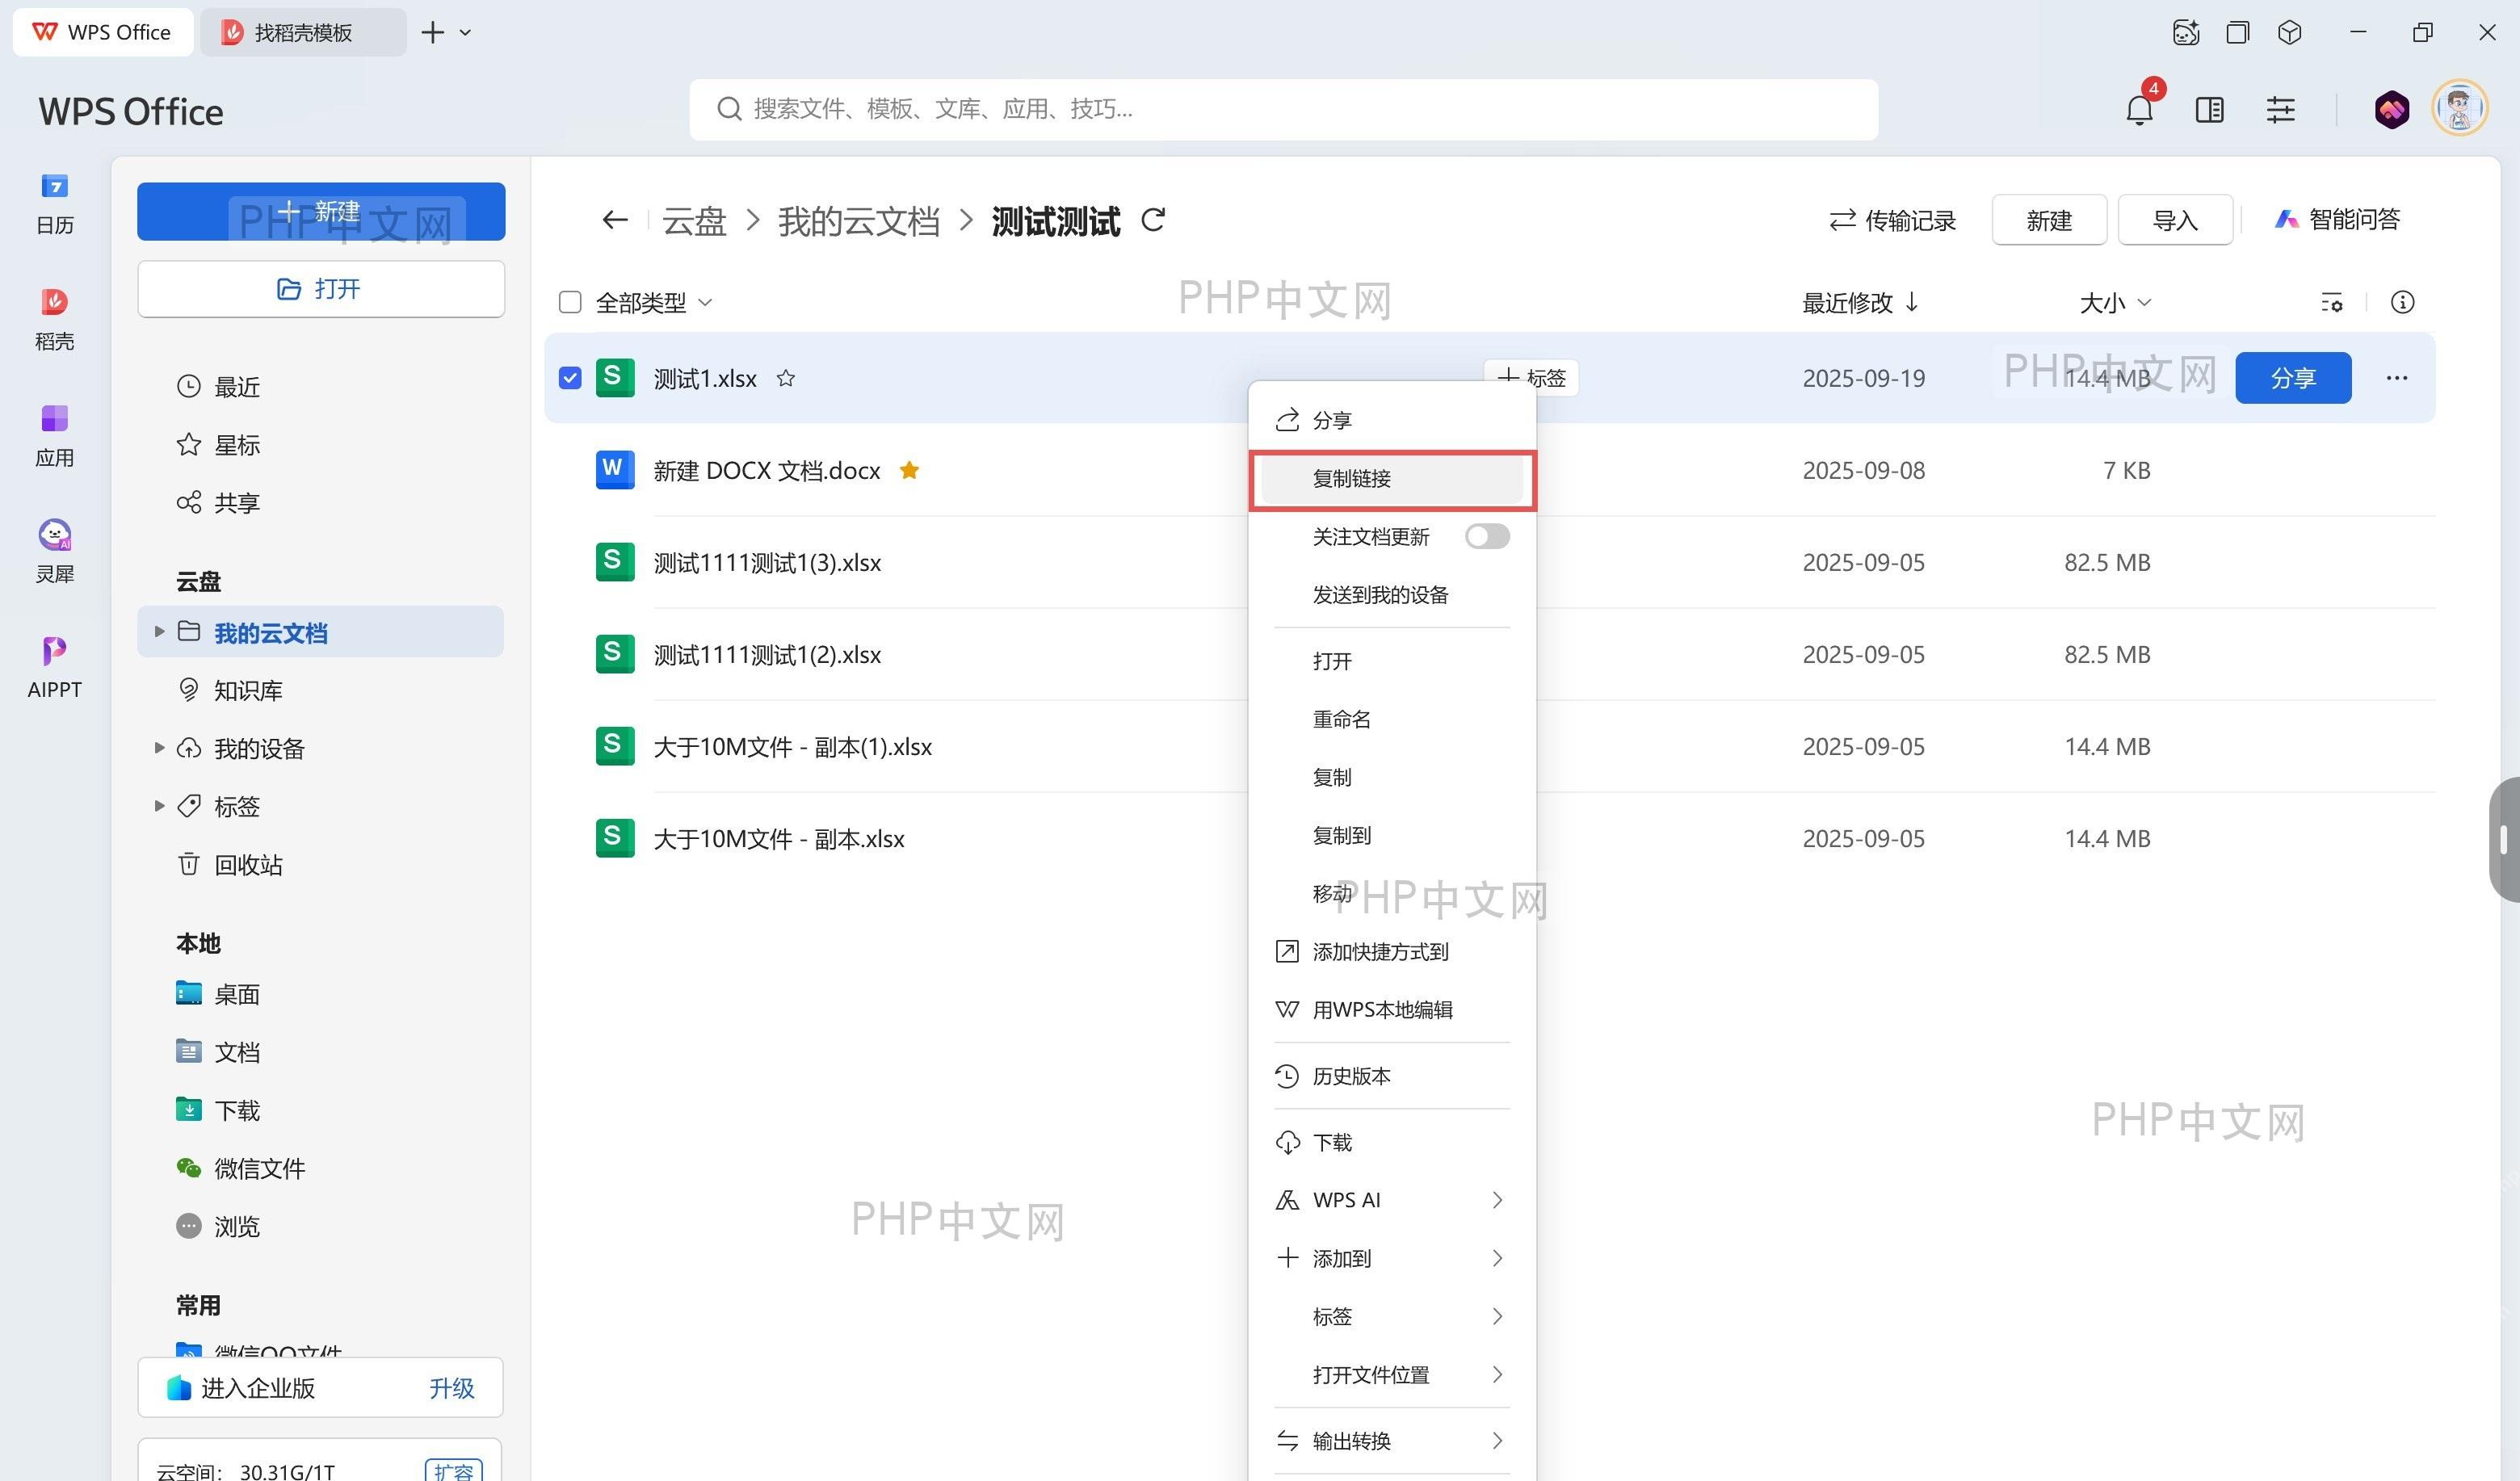The image size is (2520, 1481).
Task: Open the three-dot more menu for 测试1.xlsx
Action: (x=2396, y=378)
